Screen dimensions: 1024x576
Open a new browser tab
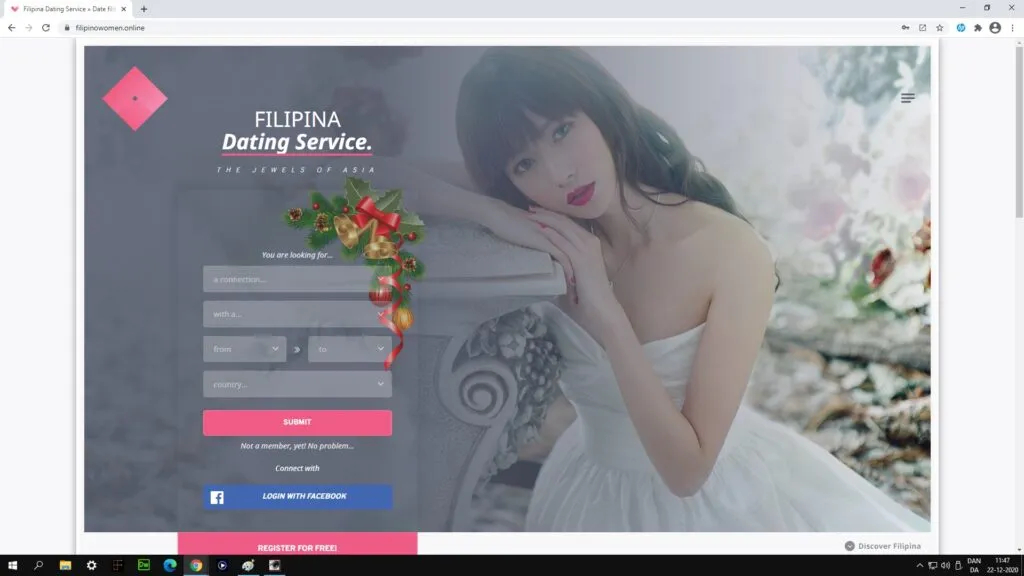[x=144, y=9]
